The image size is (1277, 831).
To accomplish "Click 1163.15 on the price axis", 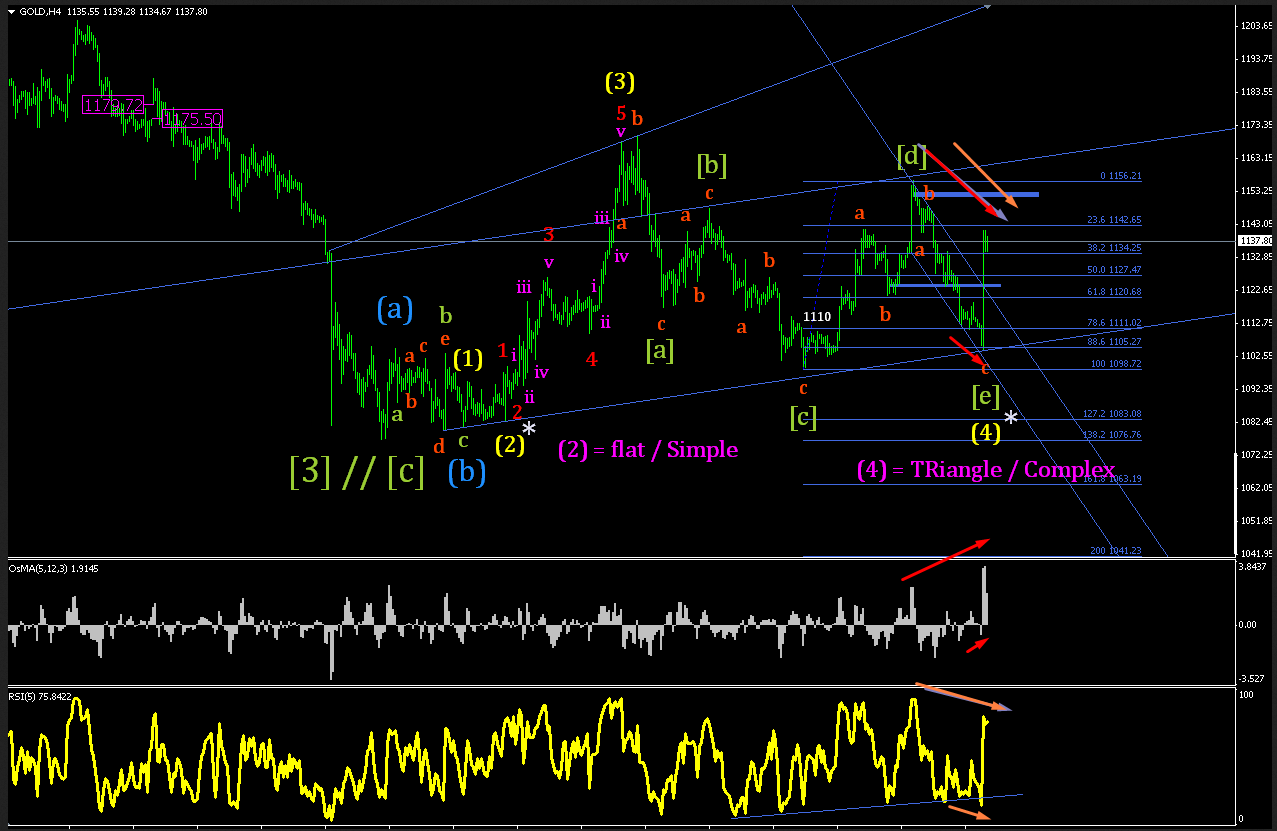I will click(x=1256, y=158).
